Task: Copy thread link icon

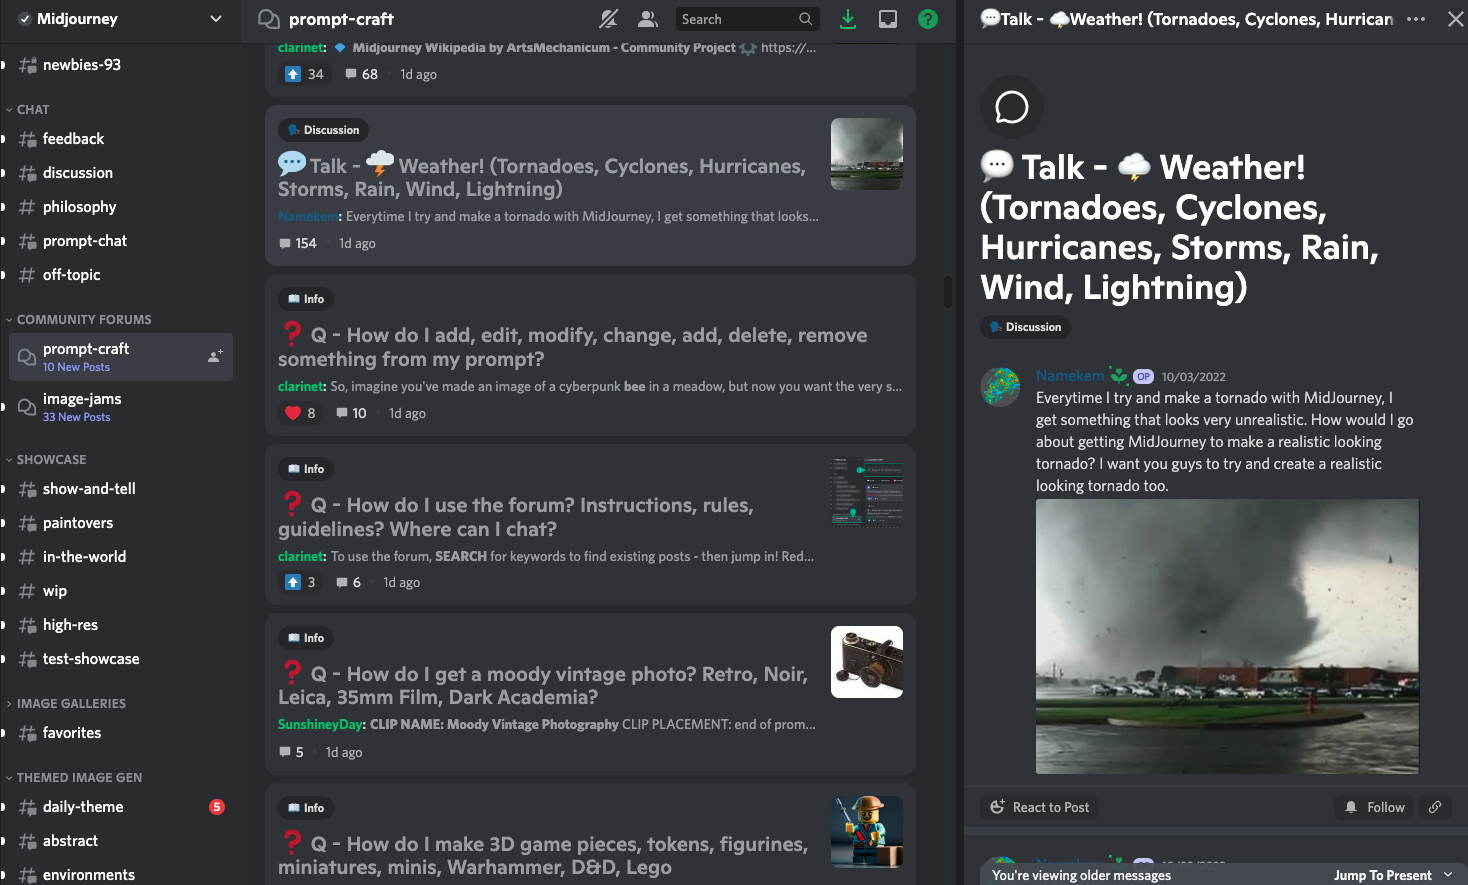Action: pyautogui.click(x=1435, y=807)
